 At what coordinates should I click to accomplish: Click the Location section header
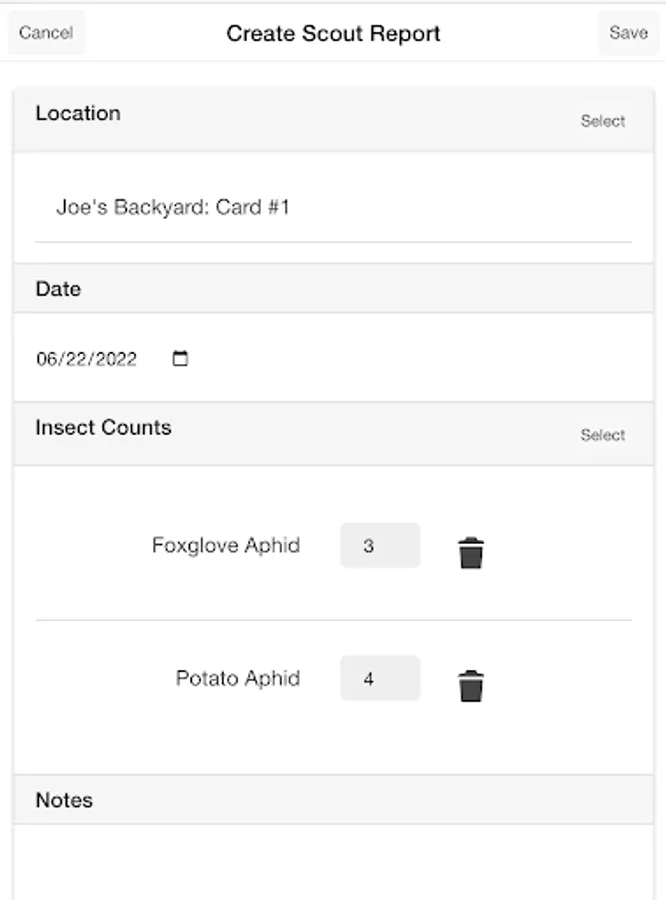[x=78, y=114]
